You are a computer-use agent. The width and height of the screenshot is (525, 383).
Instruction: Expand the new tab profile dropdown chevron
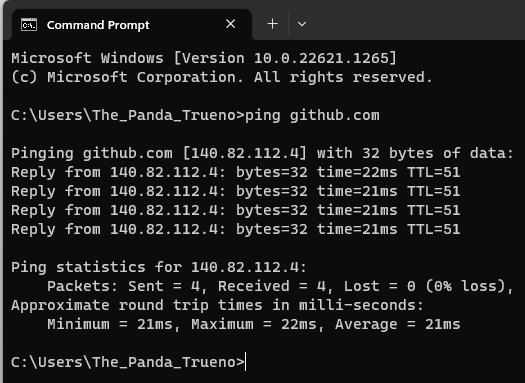[302, 24]
